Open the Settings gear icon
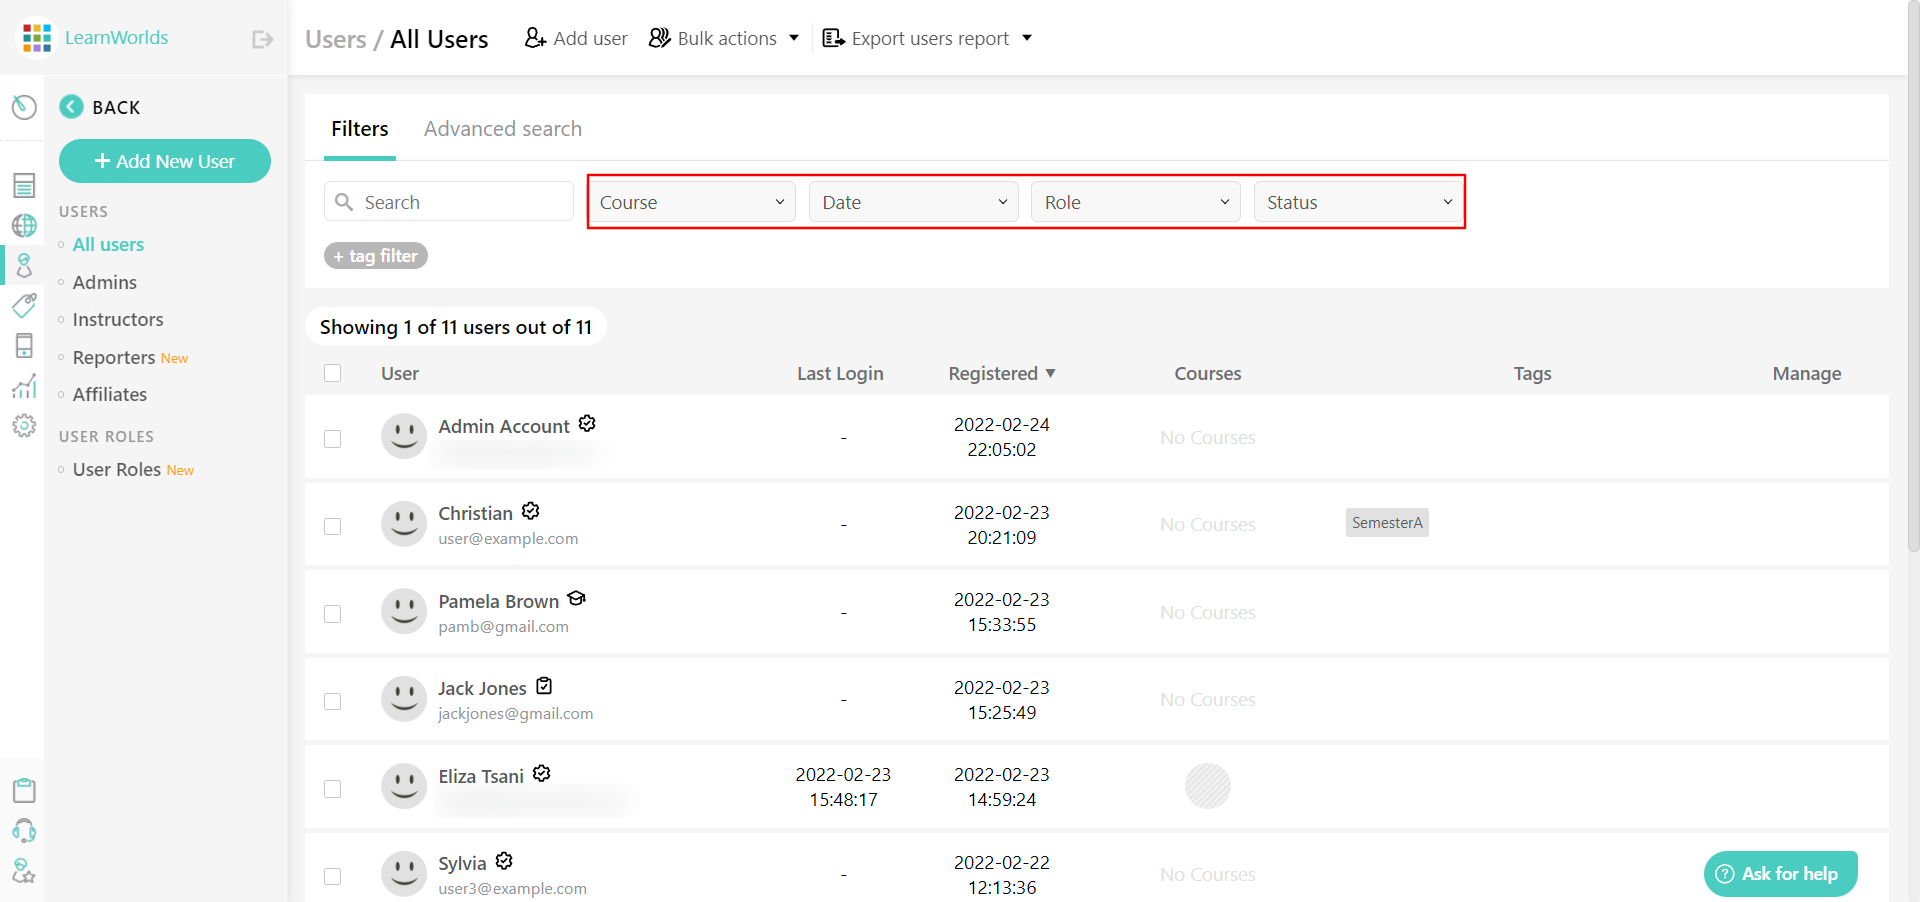1920x902 pixels. point(24,425)
